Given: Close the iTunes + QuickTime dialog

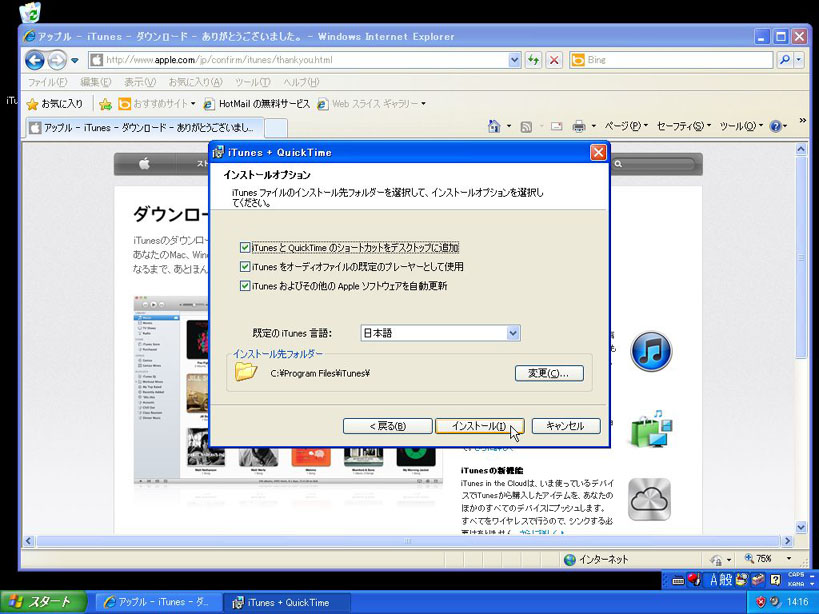Looking at the screenshot, I should pyautogui.click(x=598, y=152).
